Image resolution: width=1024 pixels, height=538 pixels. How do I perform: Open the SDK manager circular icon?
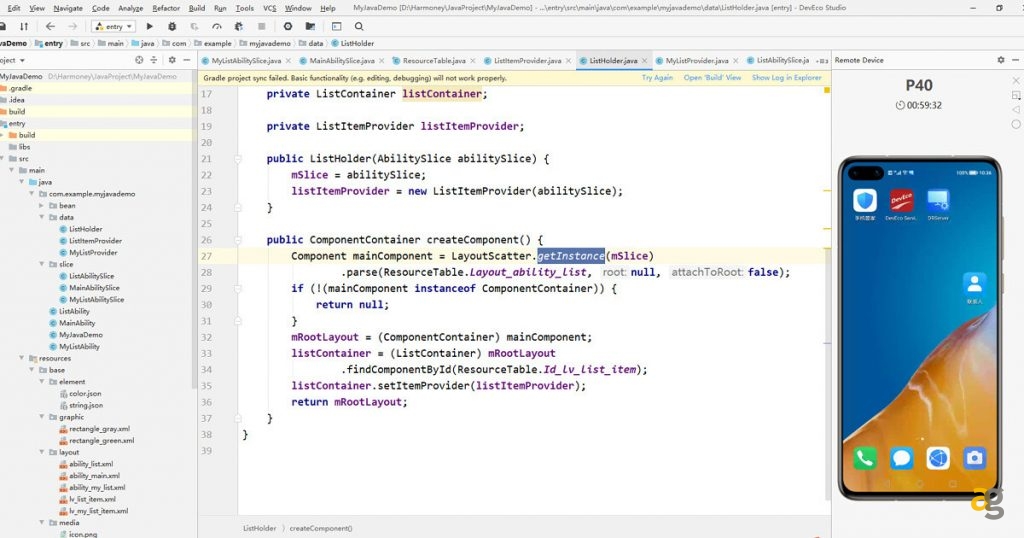pos(288,27)
